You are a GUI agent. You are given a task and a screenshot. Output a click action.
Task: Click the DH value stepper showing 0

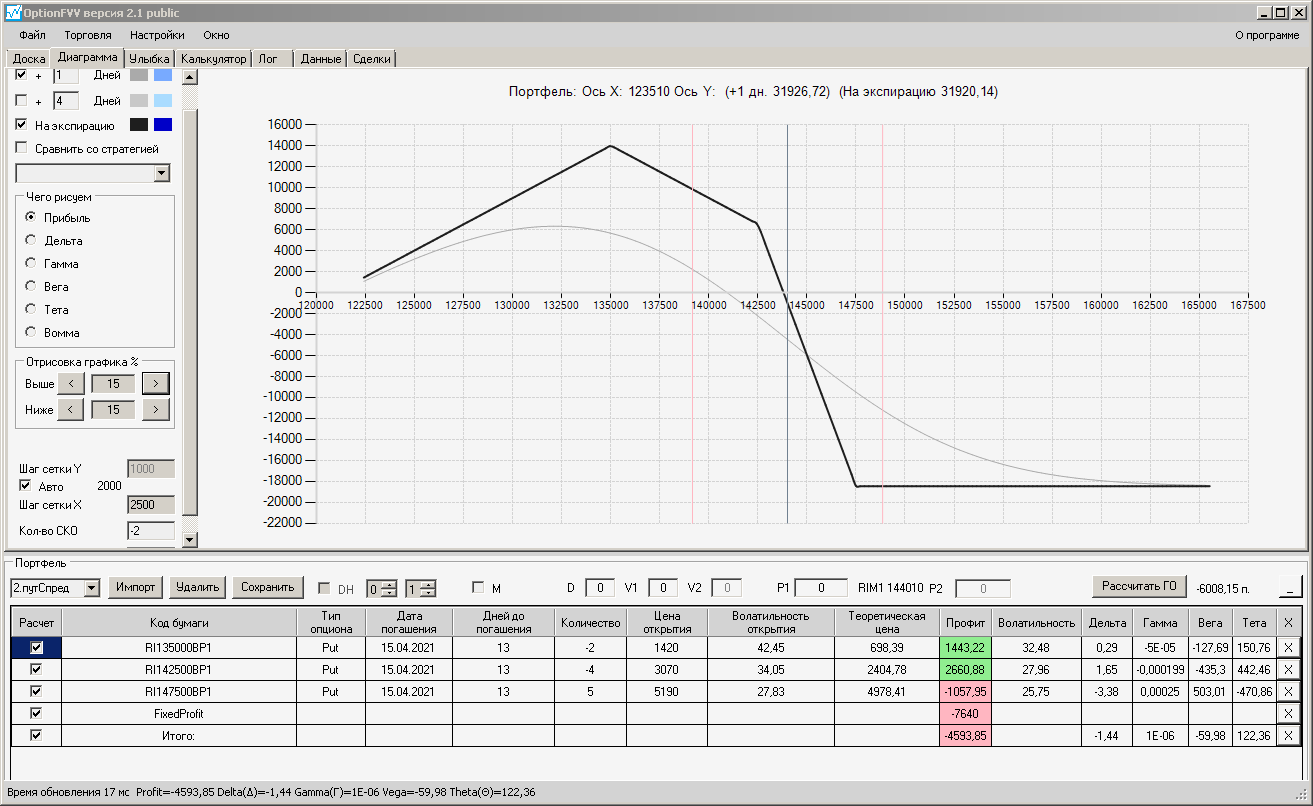(x=381, y=589)
